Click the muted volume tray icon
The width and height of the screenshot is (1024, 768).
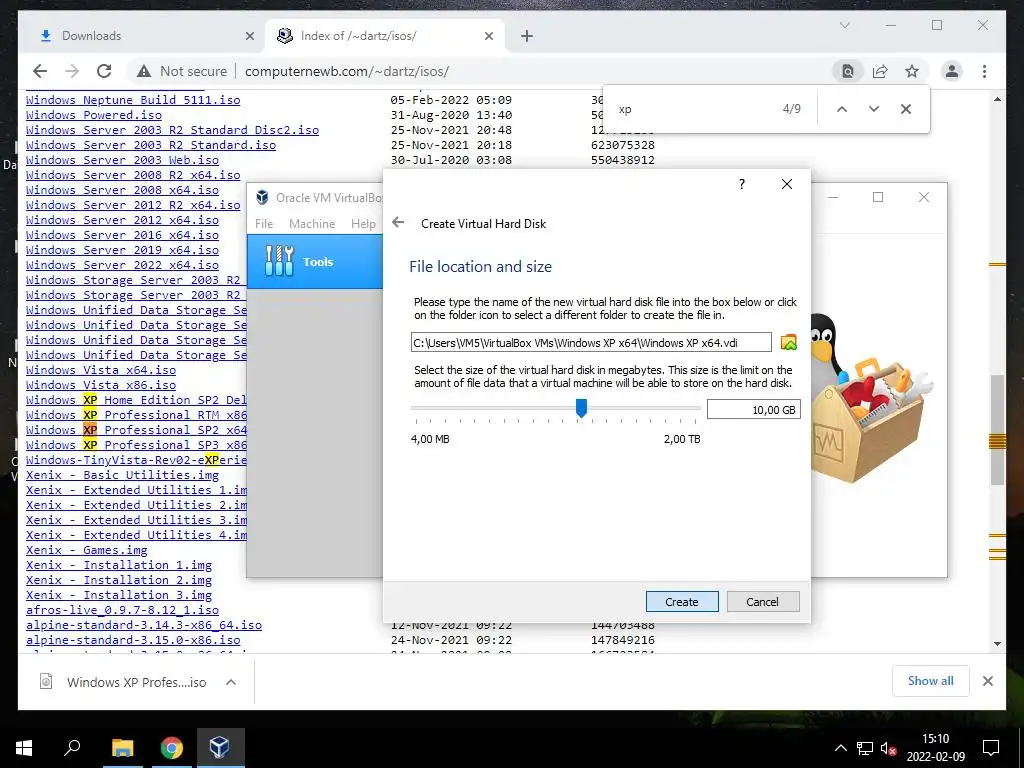pos(888,748)
